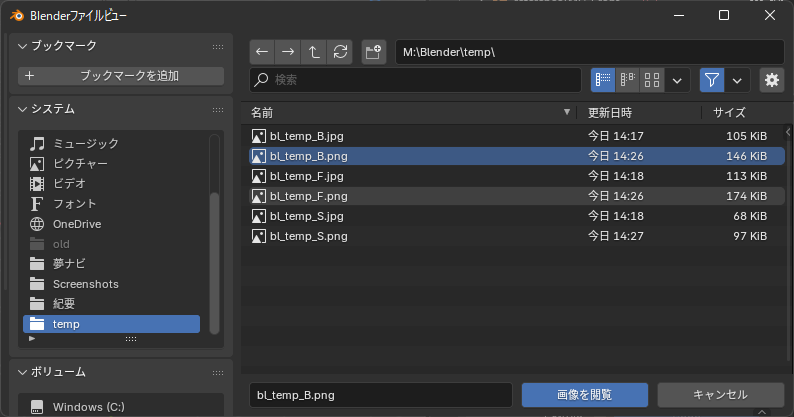Refresh the file list
This screenshot has height=417, width=794.
(x=341, y=52)
